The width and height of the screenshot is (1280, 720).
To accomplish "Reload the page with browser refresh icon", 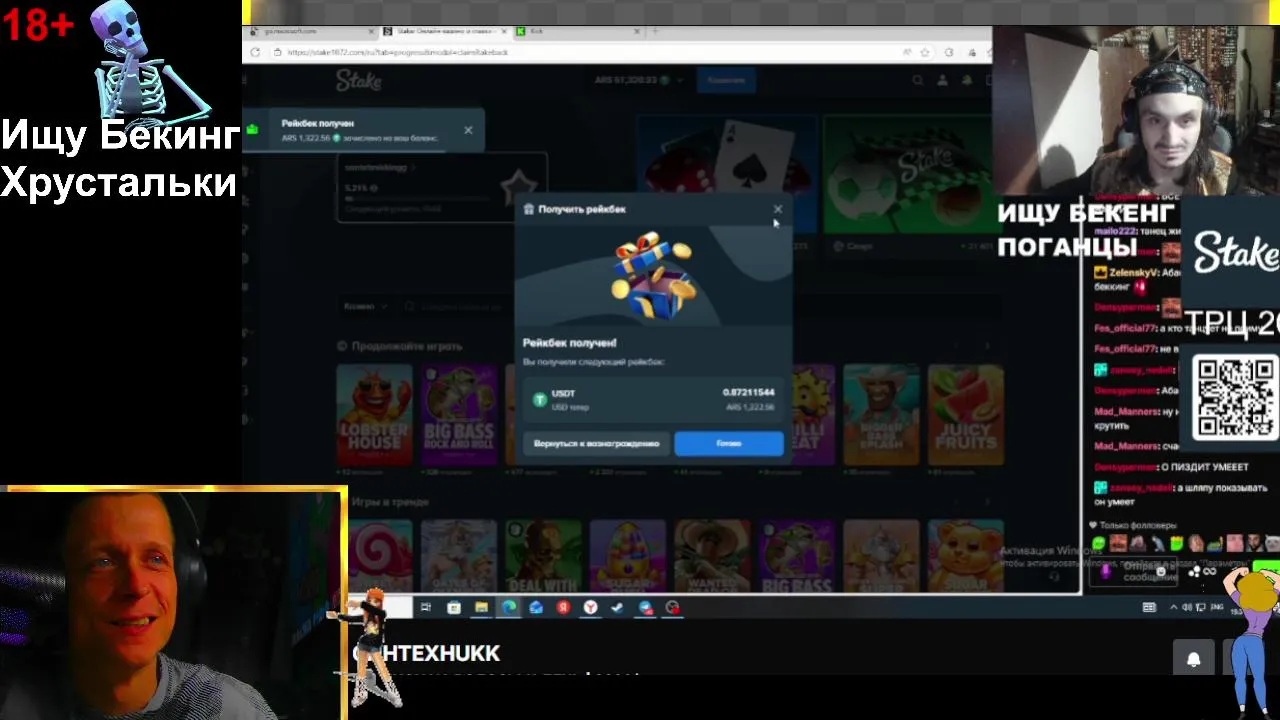I will pos(255,52).
